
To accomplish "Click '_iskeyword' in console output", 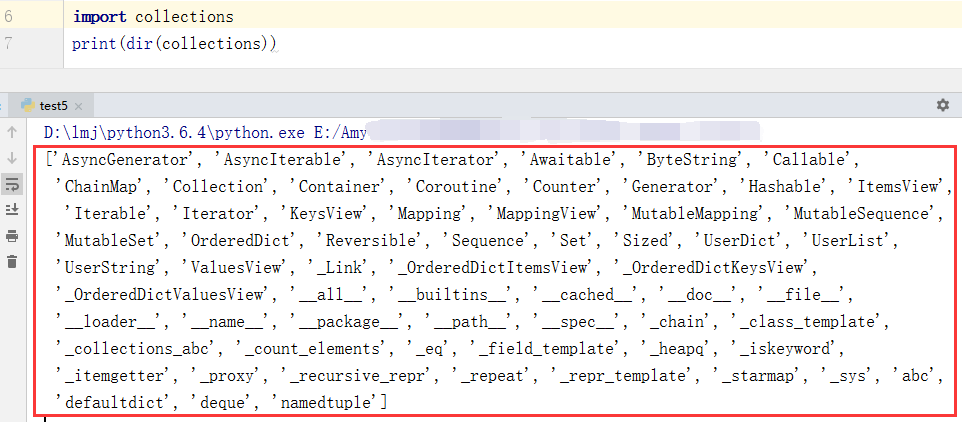I will [786, 348].
